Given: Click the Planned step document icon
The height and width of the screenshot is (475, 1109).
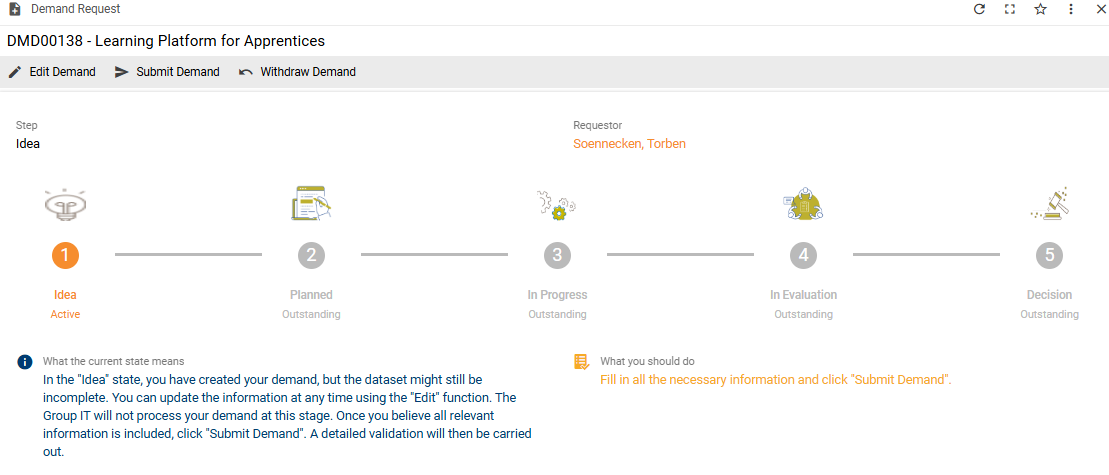Looking at the screenshot, I should [x=311, y=204].
